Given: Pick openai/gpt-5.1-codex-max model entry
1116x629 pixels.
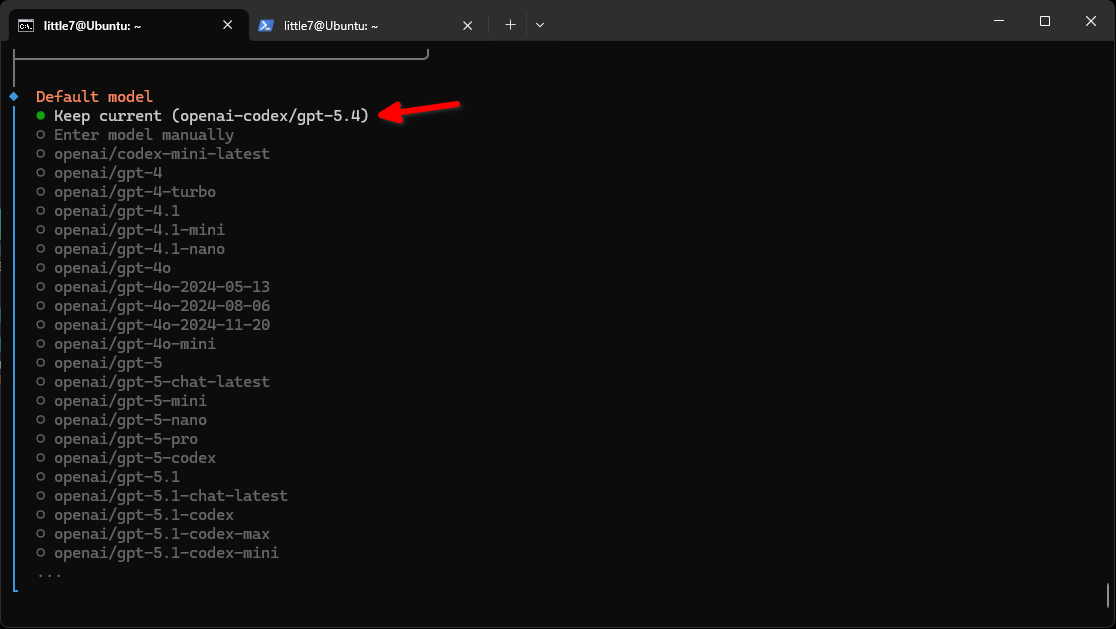Looking at the screenshot, I should click(161, 534).
